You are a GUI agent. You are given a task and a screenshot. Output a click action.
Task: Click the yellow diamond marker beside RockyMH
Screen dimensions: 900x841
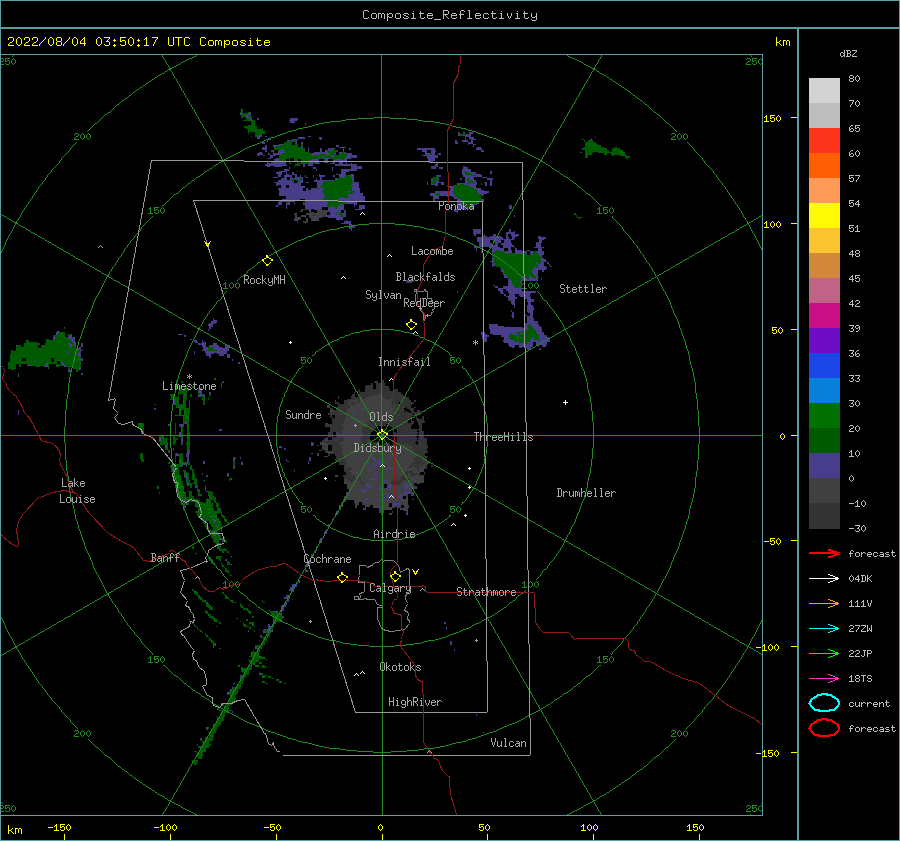267,261
